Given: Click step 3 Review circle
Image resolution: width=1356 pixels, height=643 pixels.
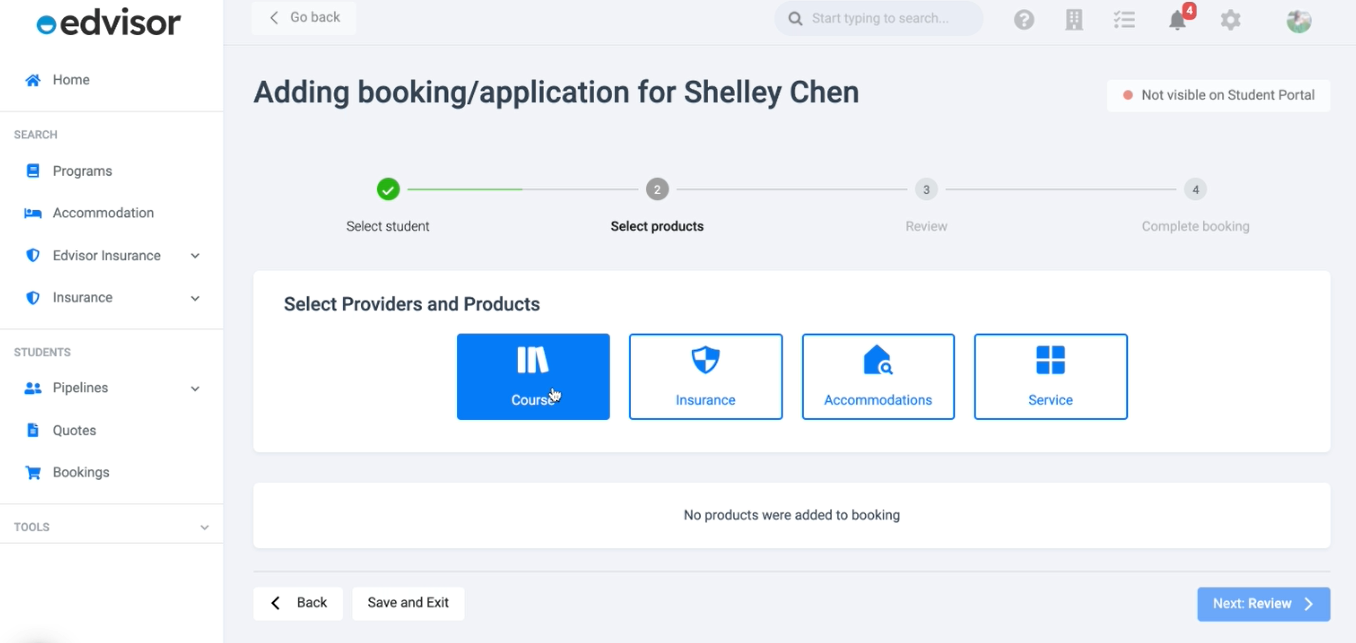Looking at the screenshot, I should (926, 189).
